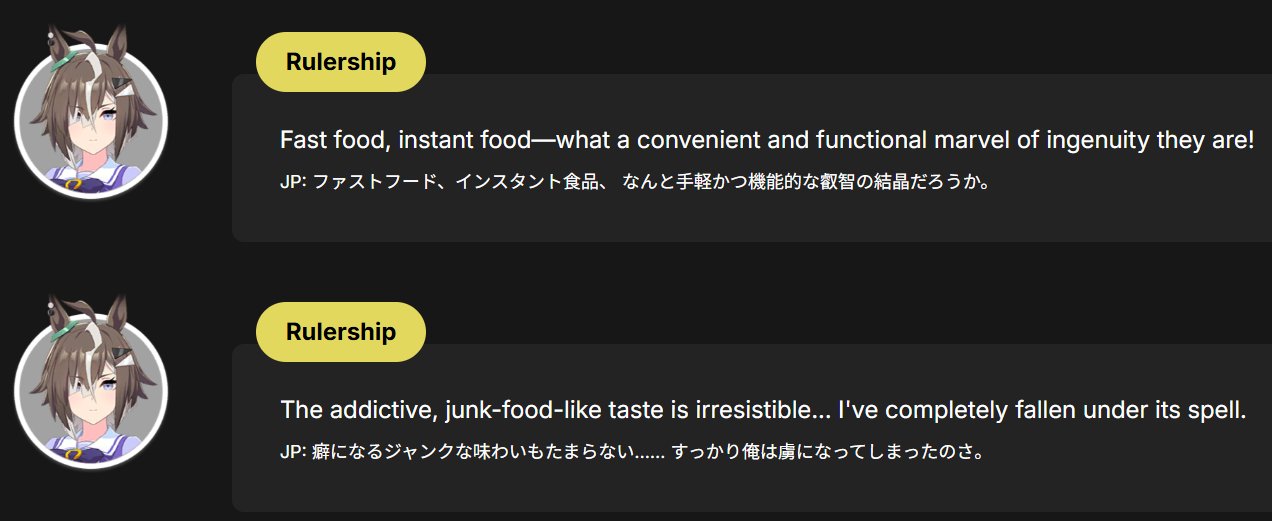Click the hair clip on the lower avatar

click(121, 357)
